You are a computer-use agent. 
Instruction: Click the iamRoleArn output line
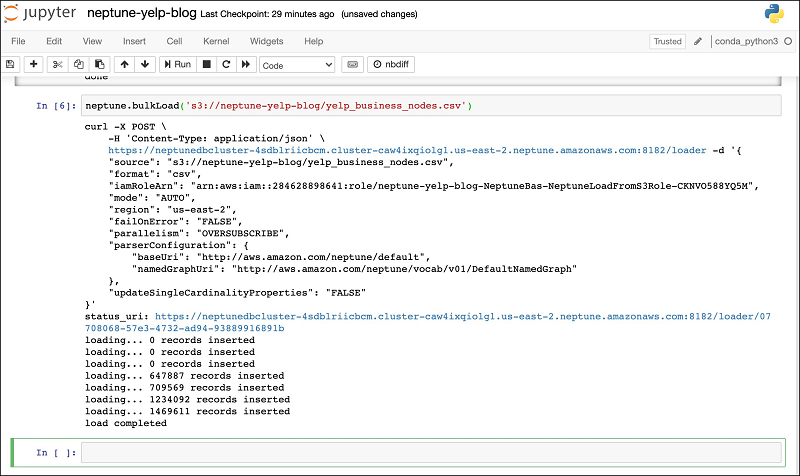[434, 186]
